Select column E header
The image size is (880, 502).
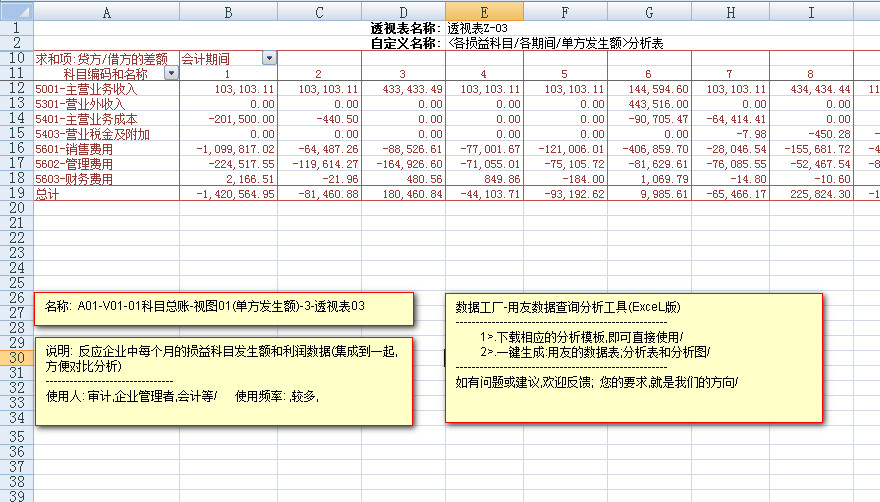click(484, 11)
